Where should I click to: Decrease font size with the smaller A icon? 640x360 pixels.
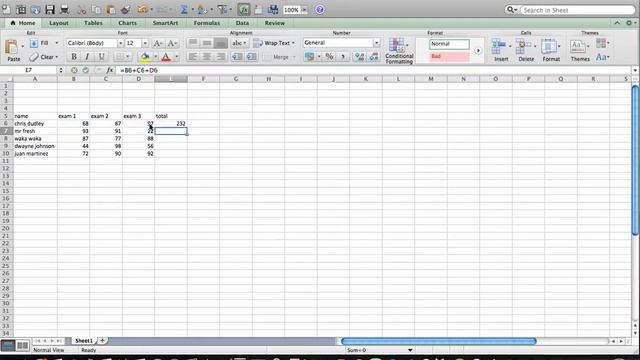172,43
